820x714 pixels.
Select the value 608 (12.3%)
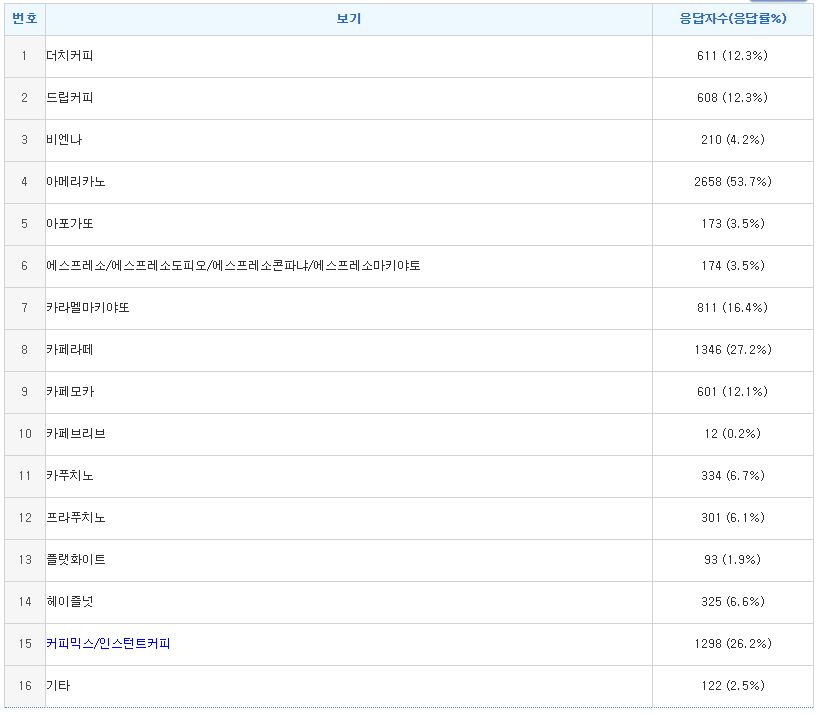[x=732, y=97]
